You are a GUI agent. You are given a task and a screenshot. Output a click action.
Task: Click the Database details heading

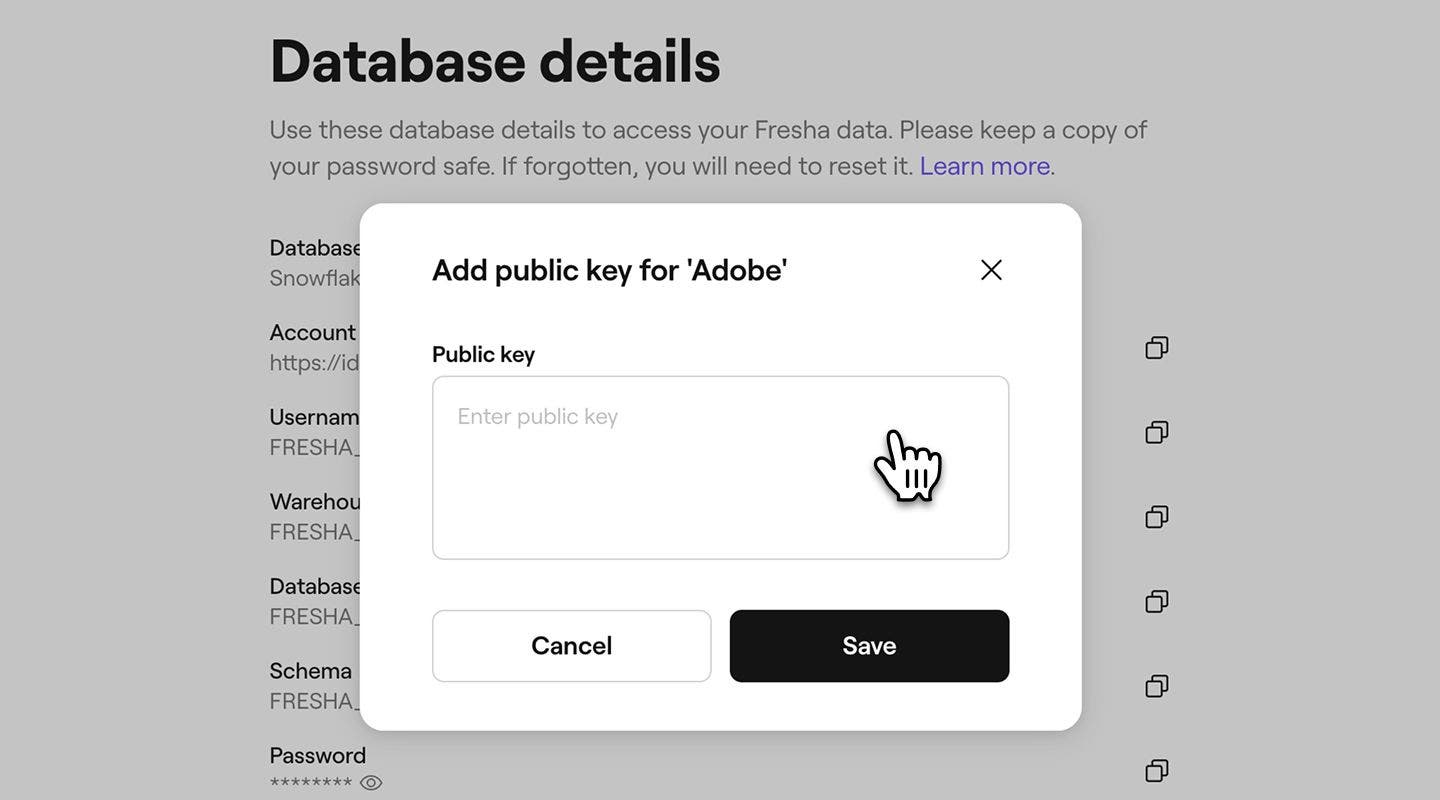tap(495, 61)
